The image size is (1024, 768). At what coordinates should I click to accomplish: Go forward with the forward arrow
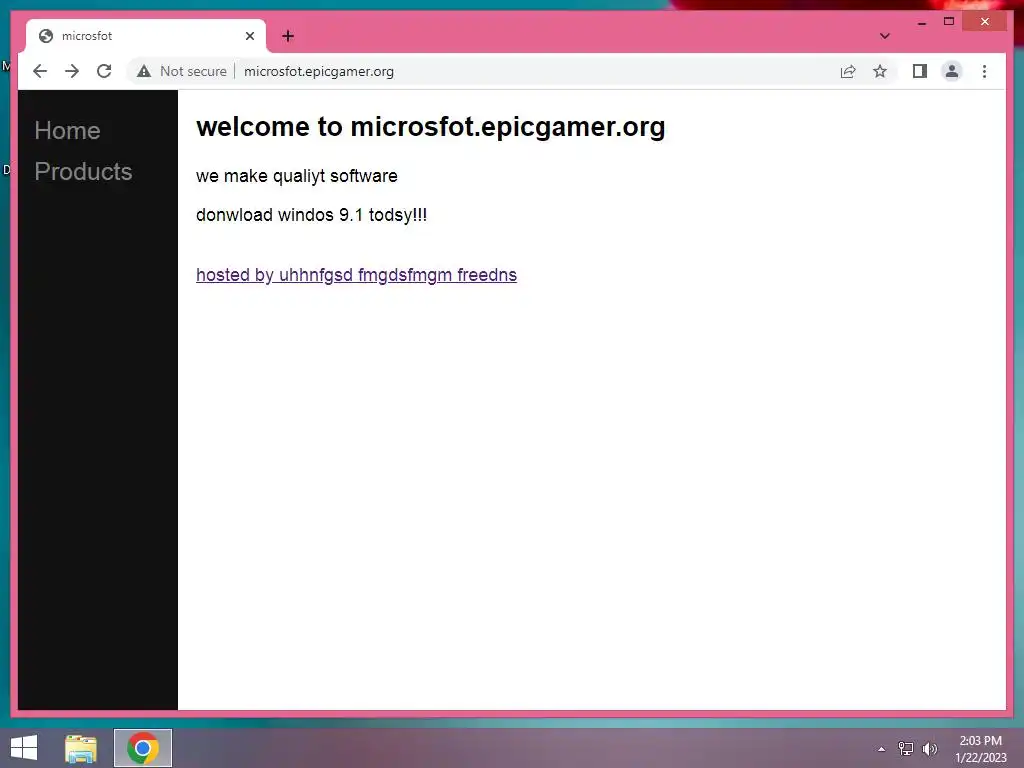tap(72, 71)
